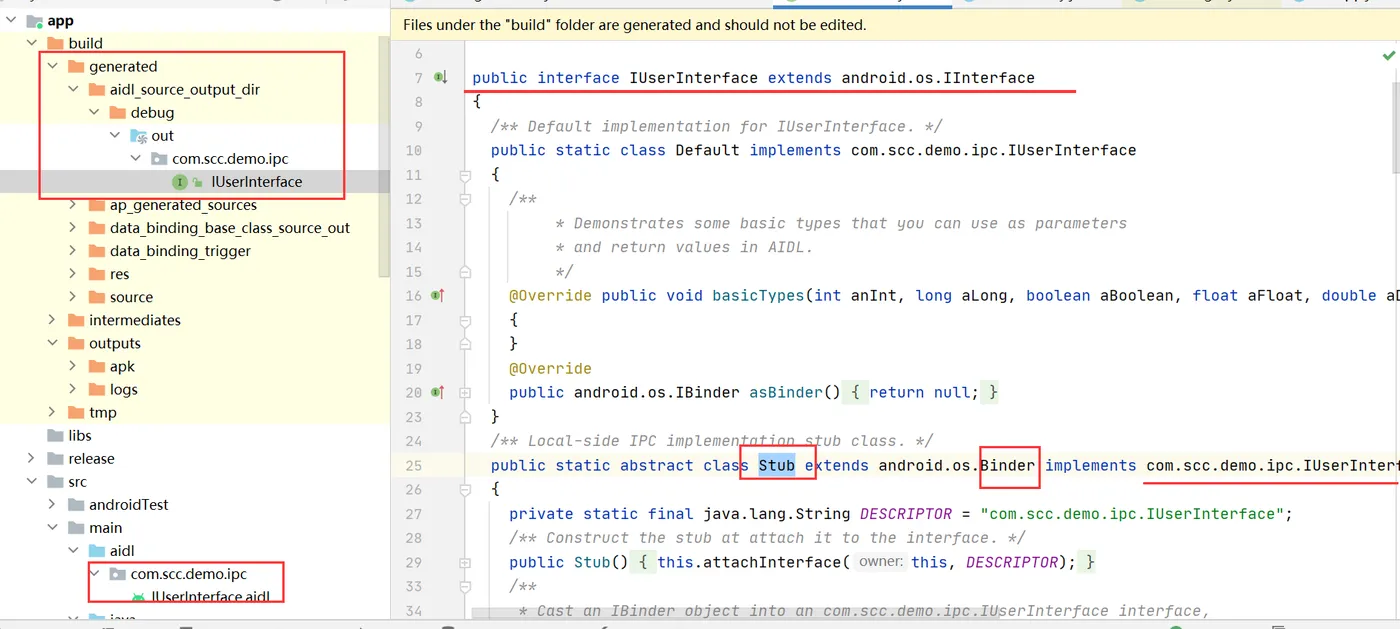
Task: Collapse the comment fold marker on line 33
Action: click(x=465, y=587)
